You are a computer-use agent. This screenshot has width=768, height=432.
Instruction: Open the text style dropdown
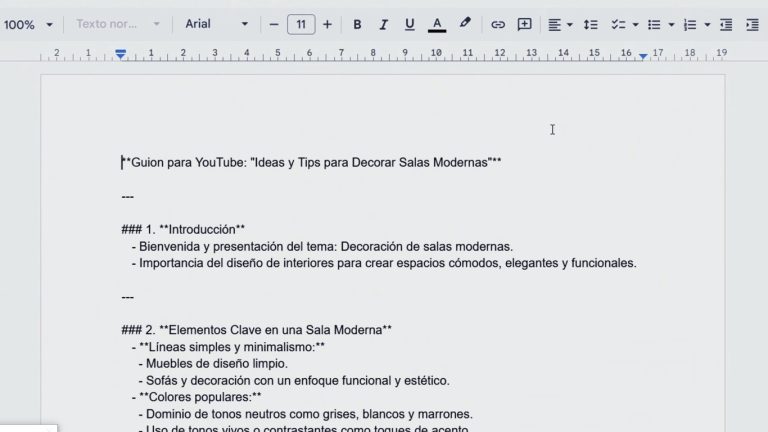[x=118, y=24]
